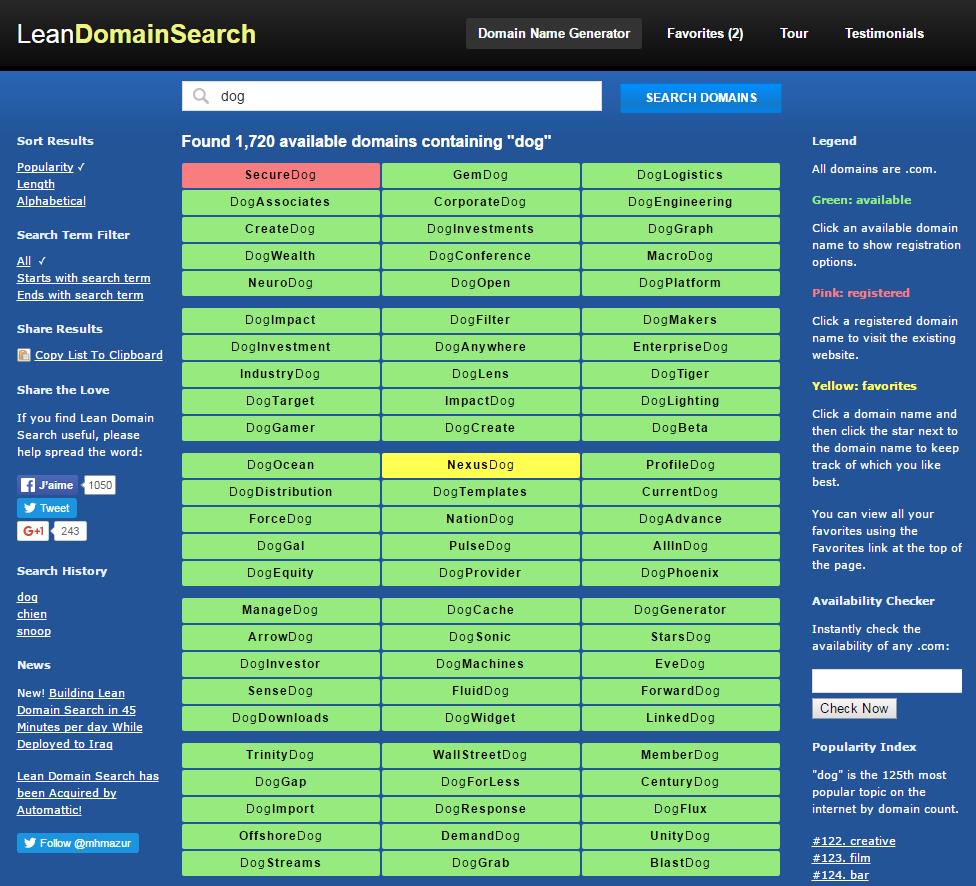
Task: Select the DogSonic domain
Action: click(x=481, y=637)
